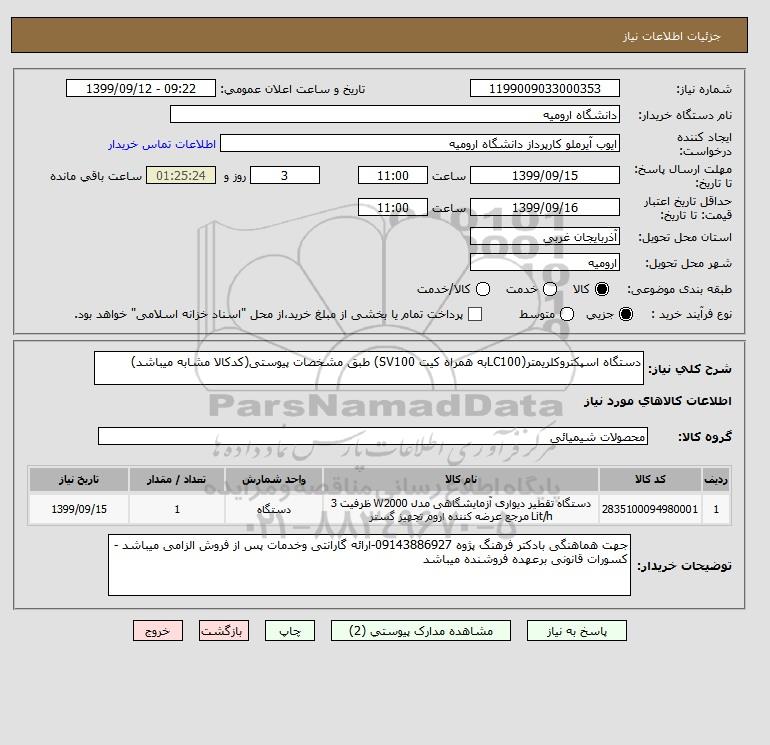The height and width of the screenshot is (745, 770).
Task: Click the خروج exit button
Action: (158, 631)
